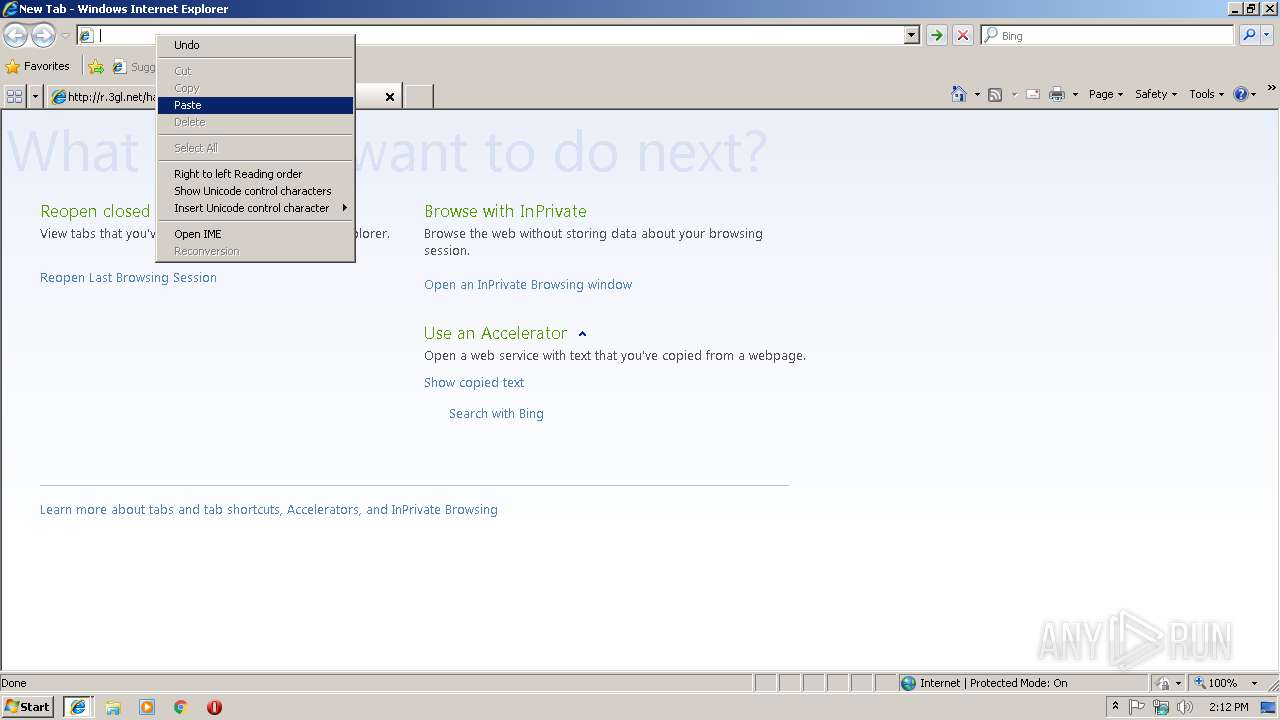Click the 100% zoom level button
Screen dimensions: 1280x720
pyautogui.click(x=1217, y=683)
